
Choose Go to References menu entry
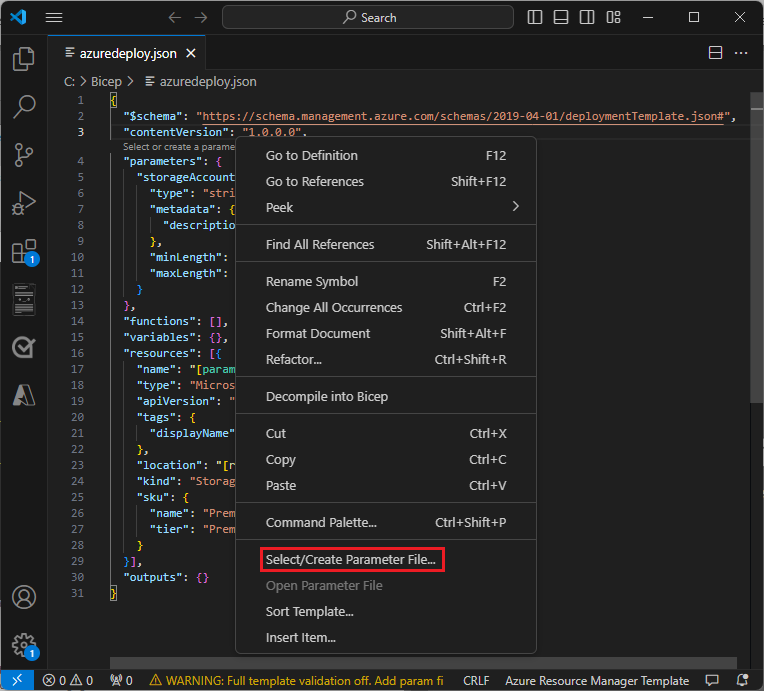[x=386, y=181]
